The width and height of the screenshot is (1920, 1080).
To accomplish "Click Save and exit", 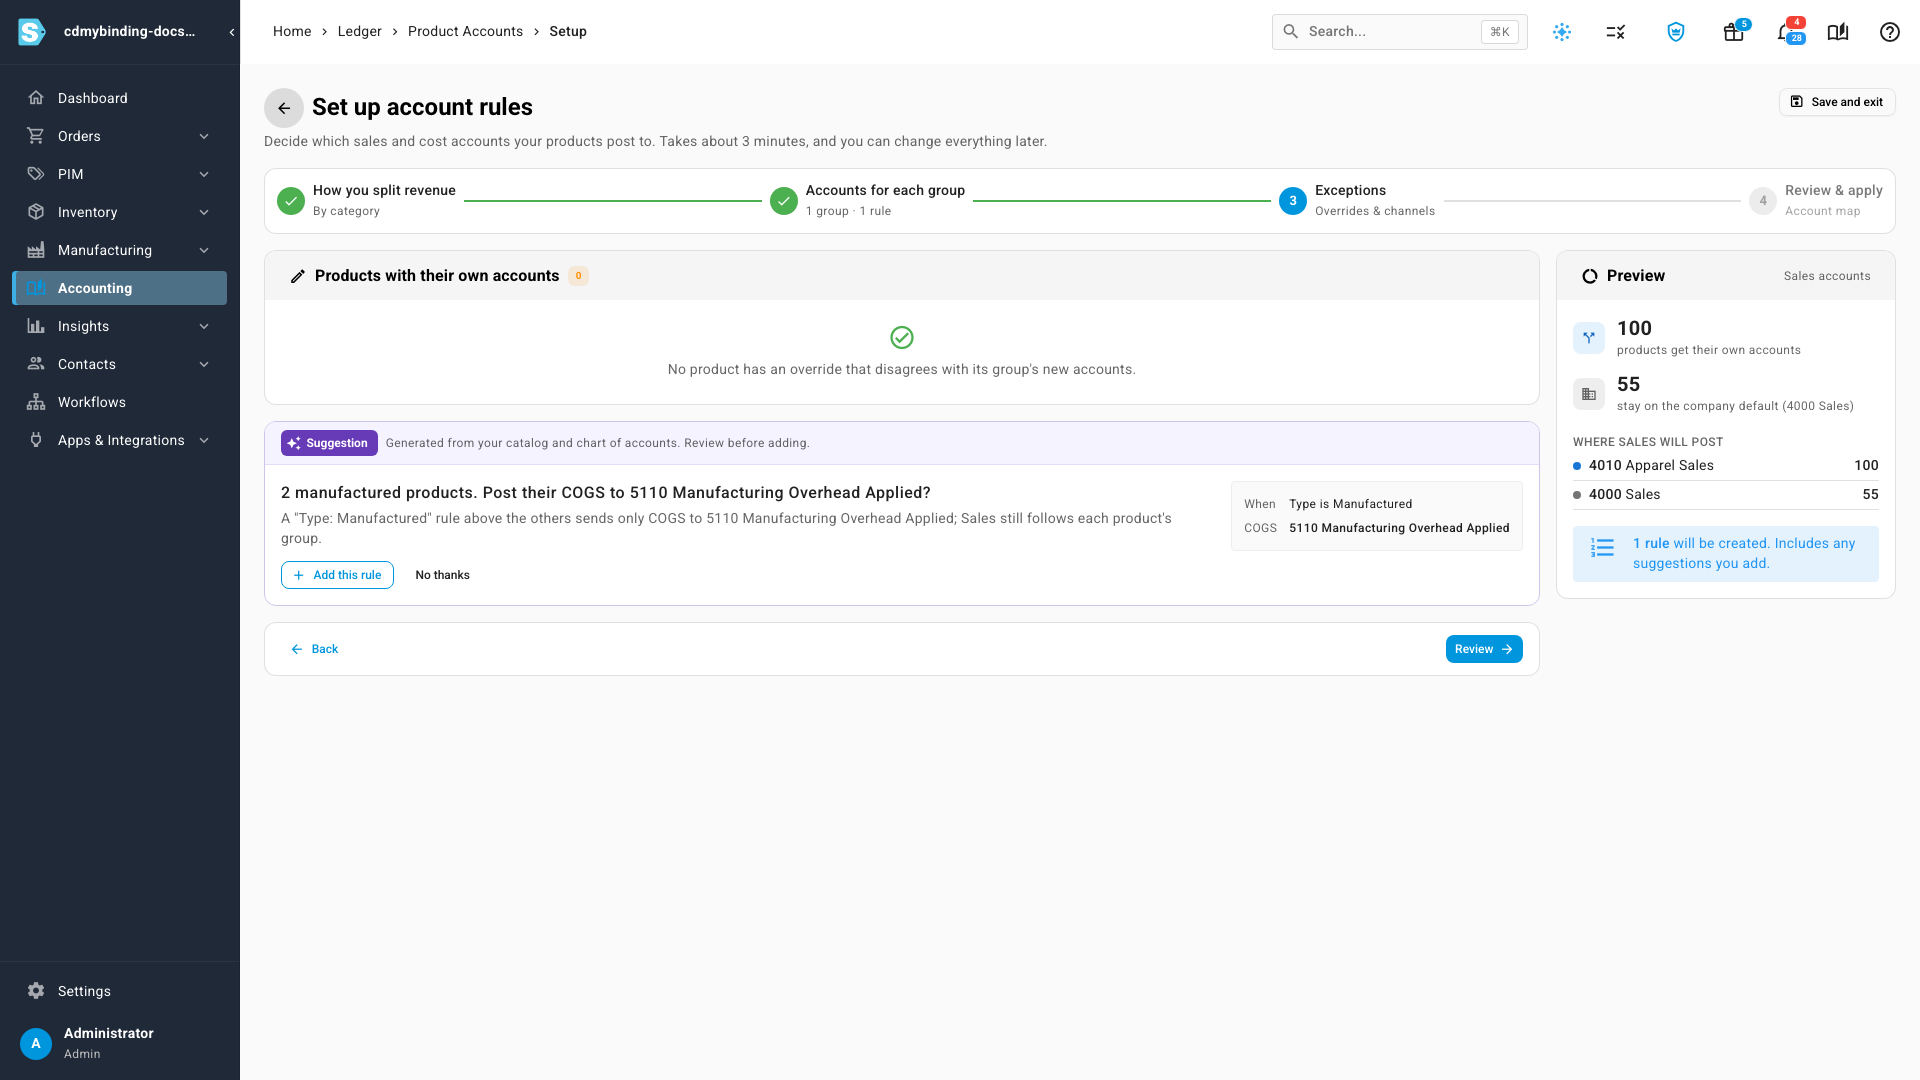I will (x=1837, y=102).
